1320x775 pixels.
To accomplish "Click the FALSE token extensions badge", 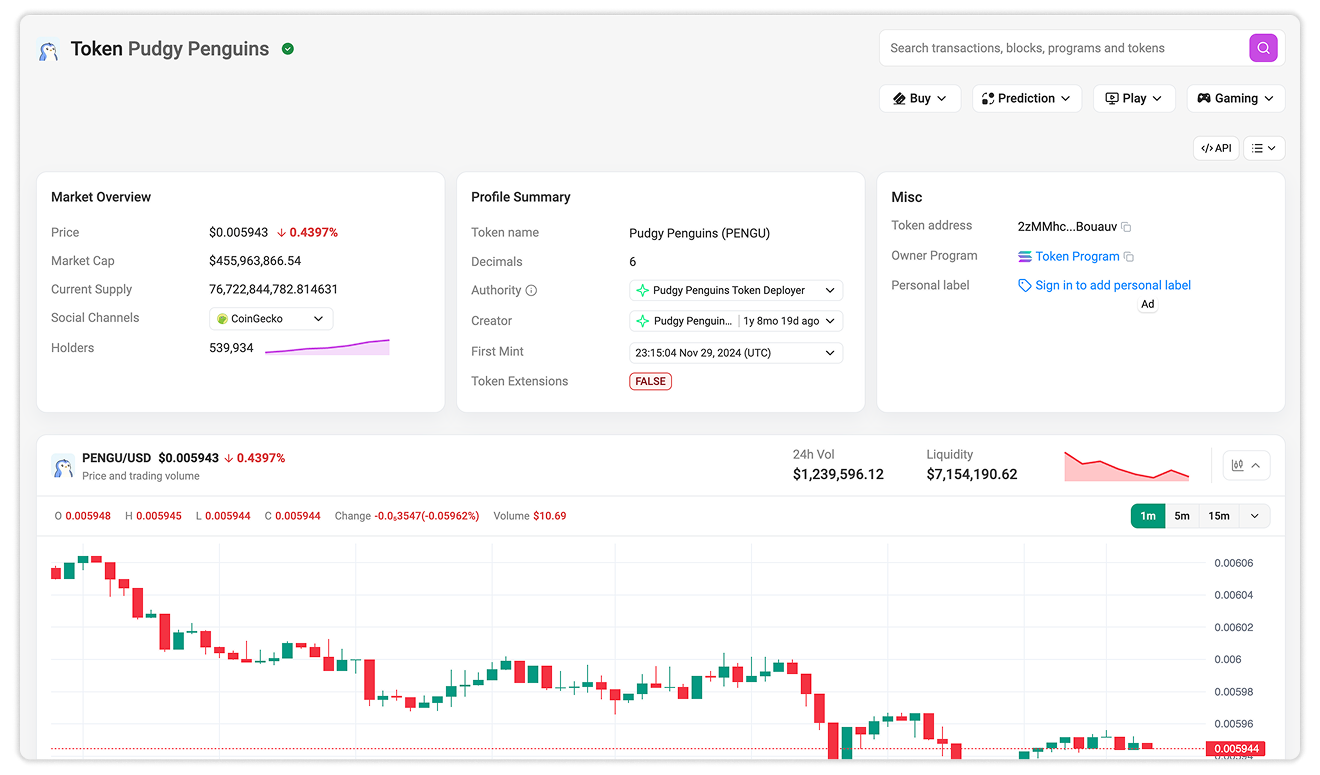I will coord(650,381).
